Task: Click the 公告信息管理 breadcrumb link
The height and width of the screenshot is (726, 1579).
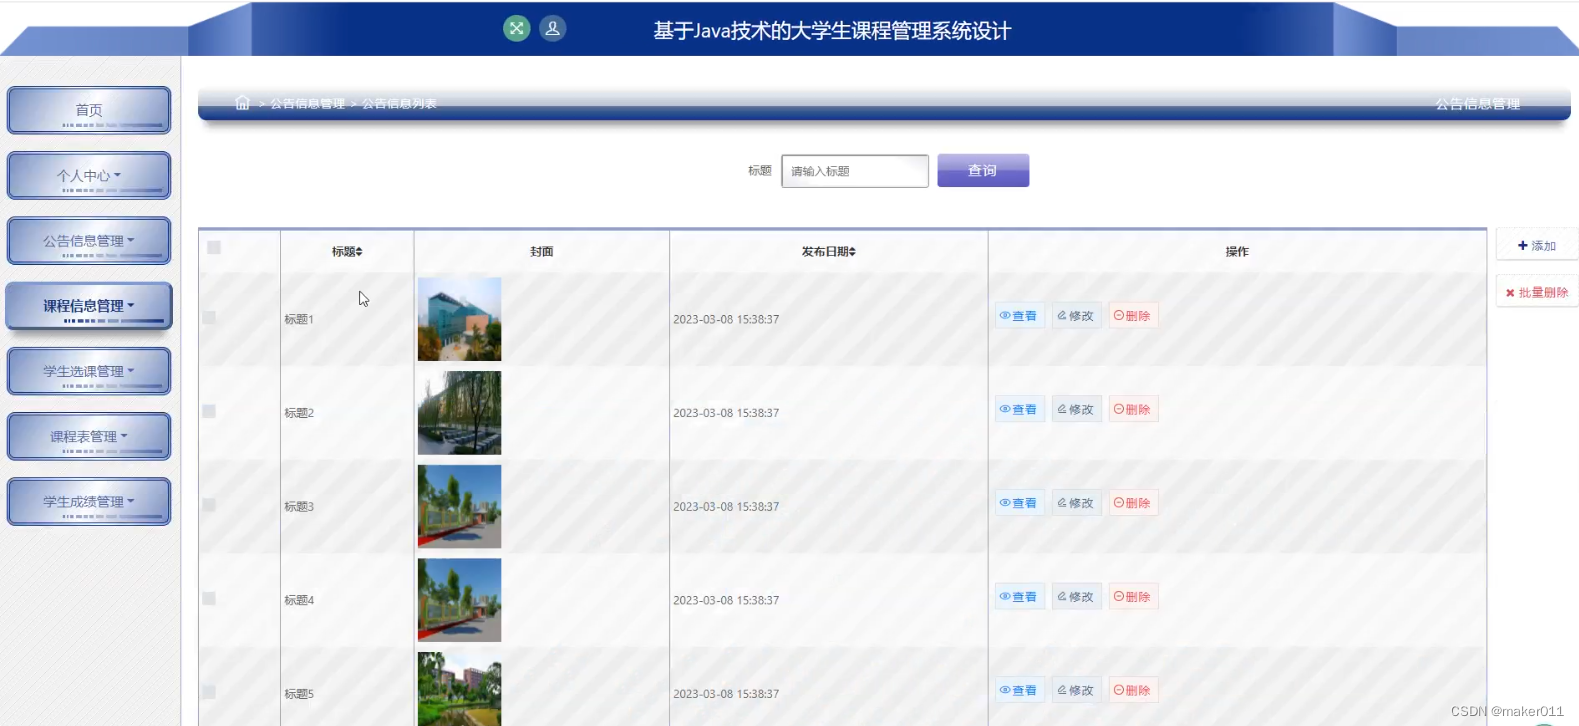Action: (307, 104)
